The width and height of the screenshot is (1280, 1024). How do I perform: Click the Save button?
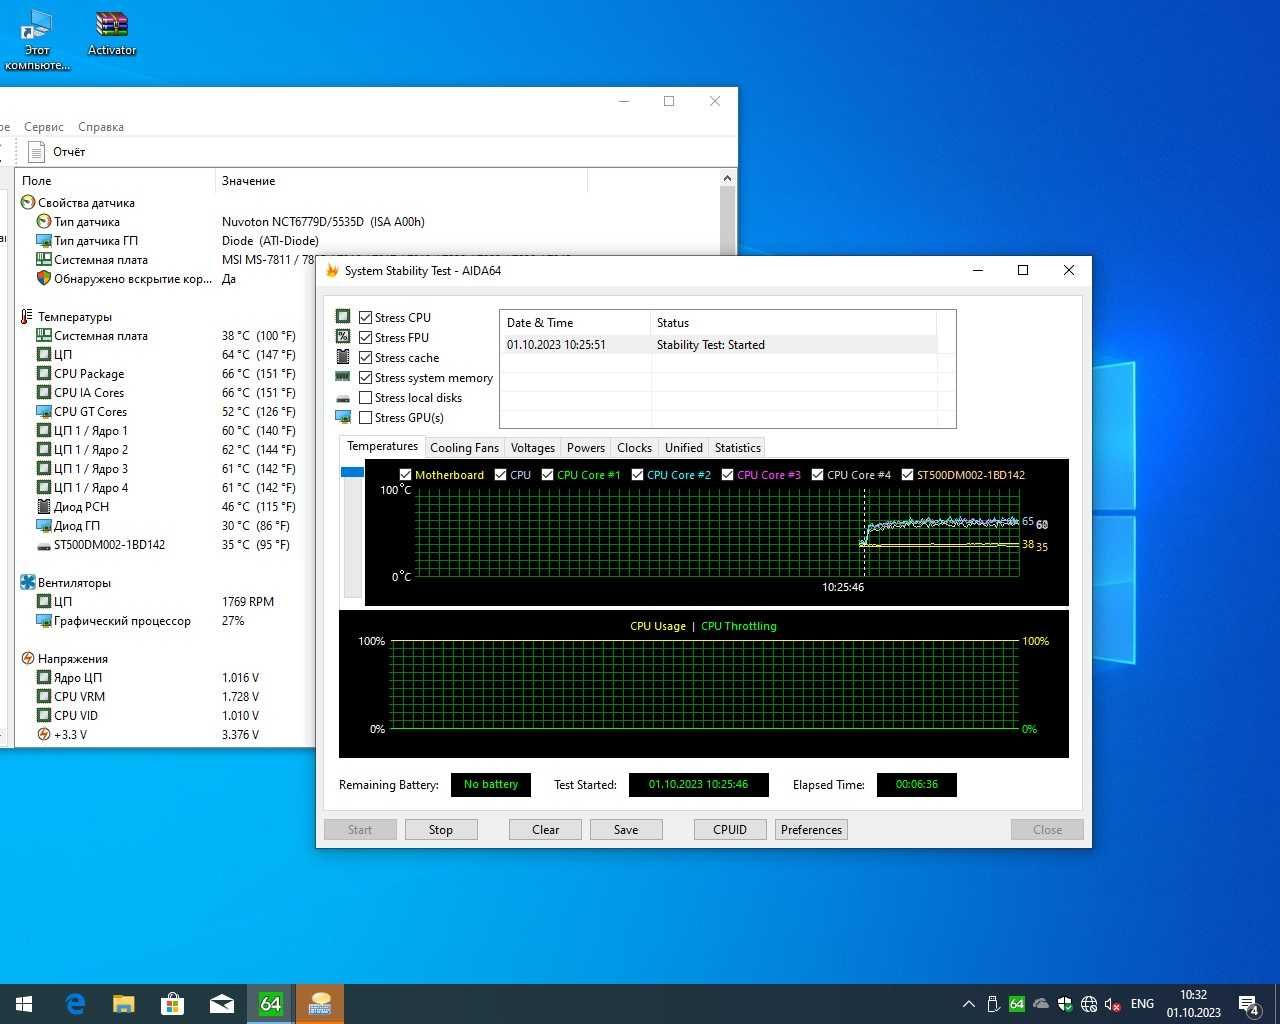(x=626, y=829)
